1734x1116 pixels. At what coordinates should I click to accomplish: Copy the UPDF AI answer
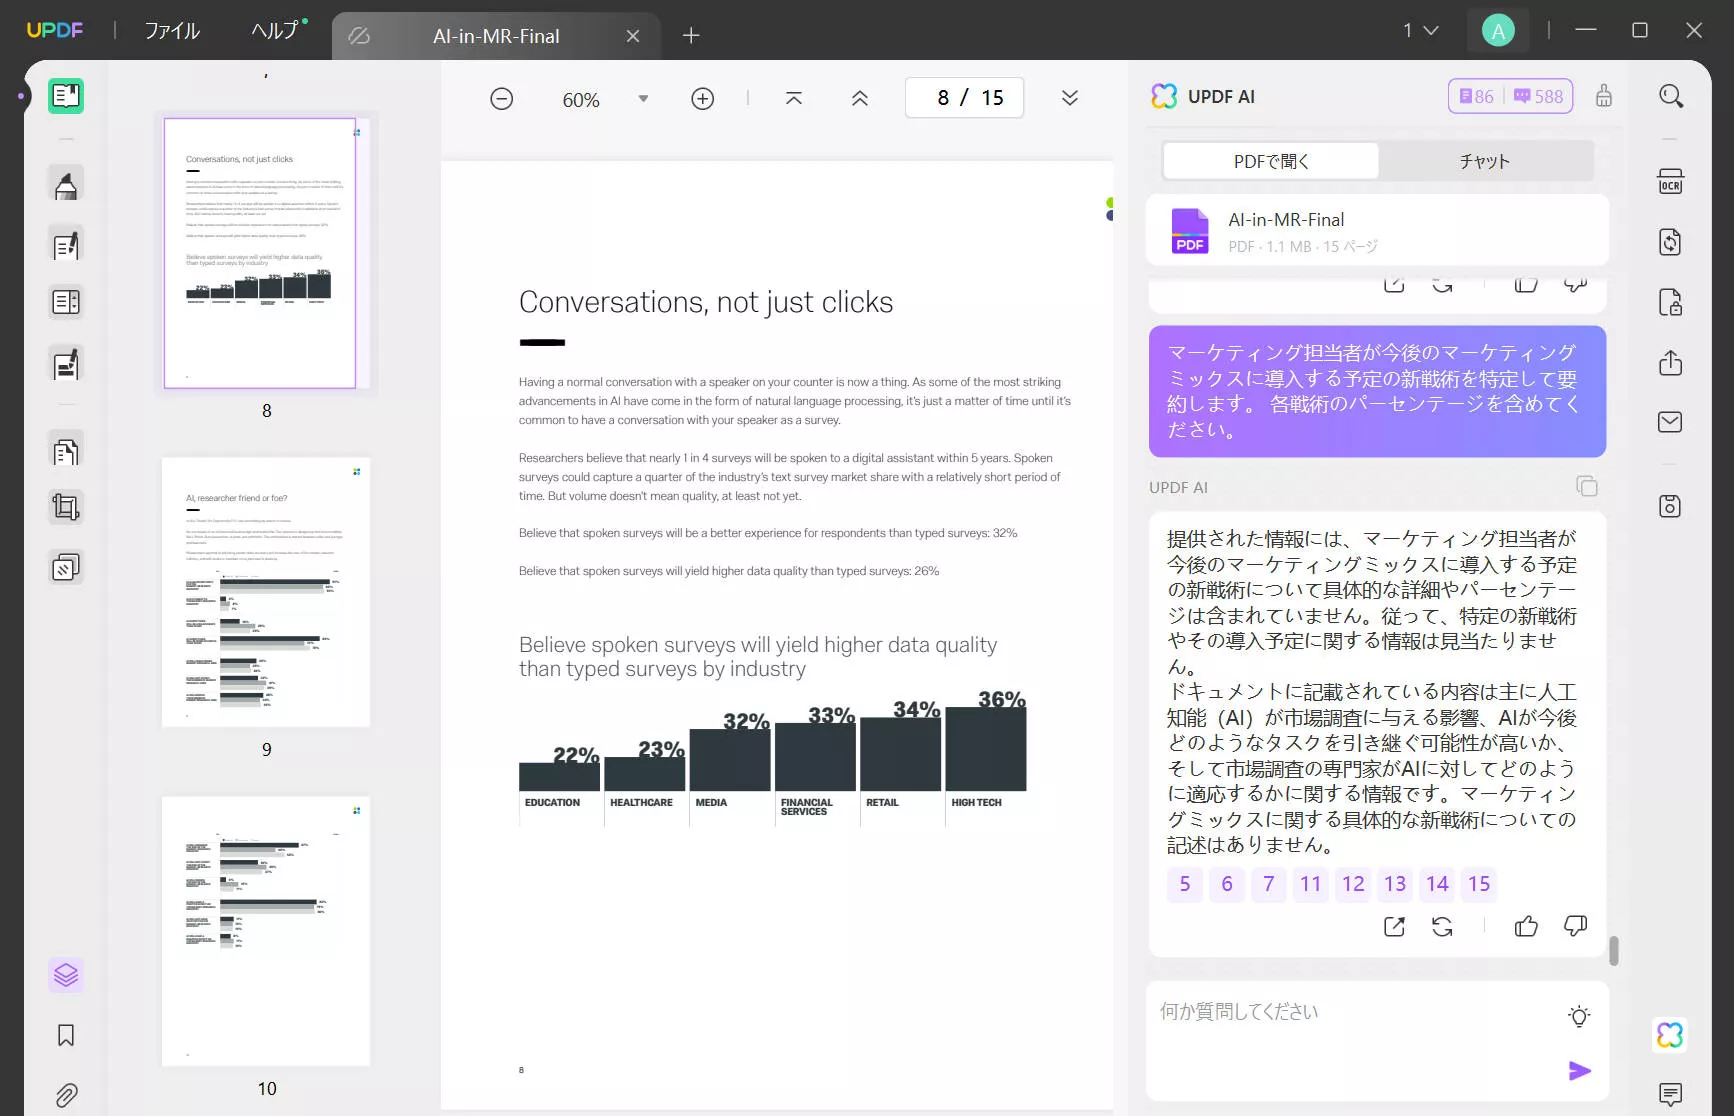point(1586,486)
